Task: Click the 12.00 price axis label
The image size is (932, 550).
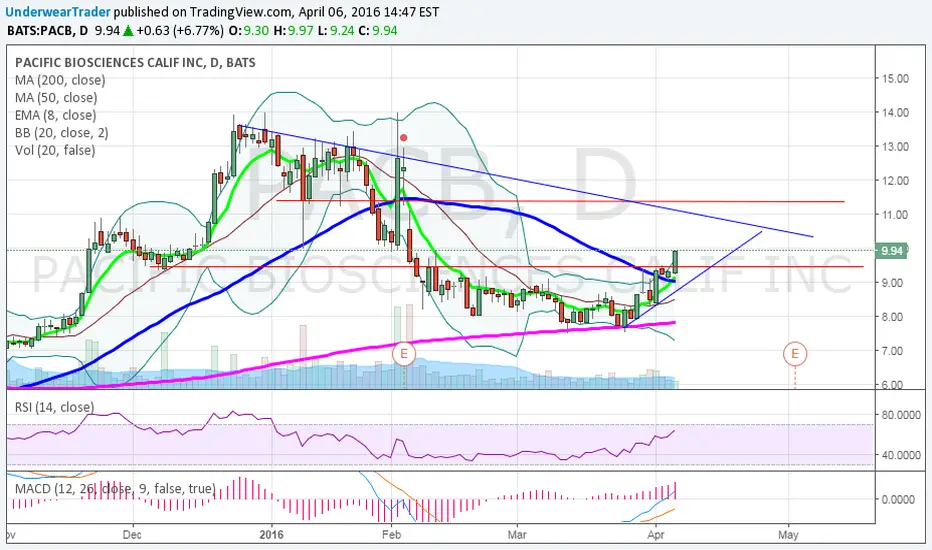Action: 895,181
